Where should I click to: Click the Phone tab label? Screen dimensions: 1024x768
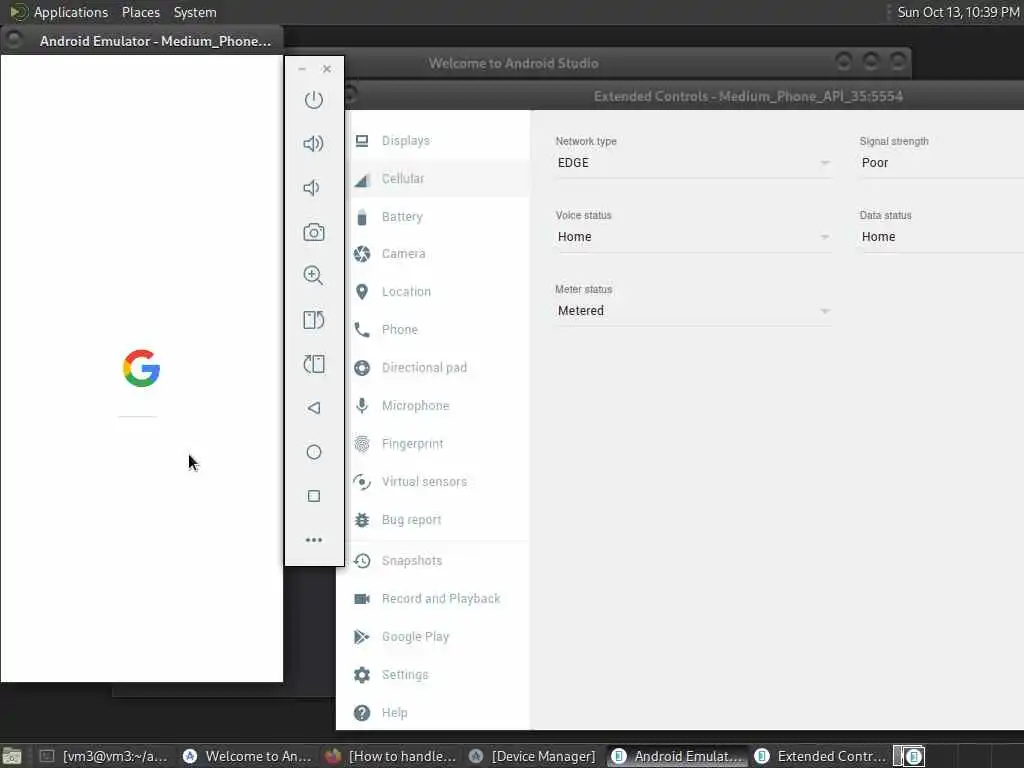click(x=400, y=330)
